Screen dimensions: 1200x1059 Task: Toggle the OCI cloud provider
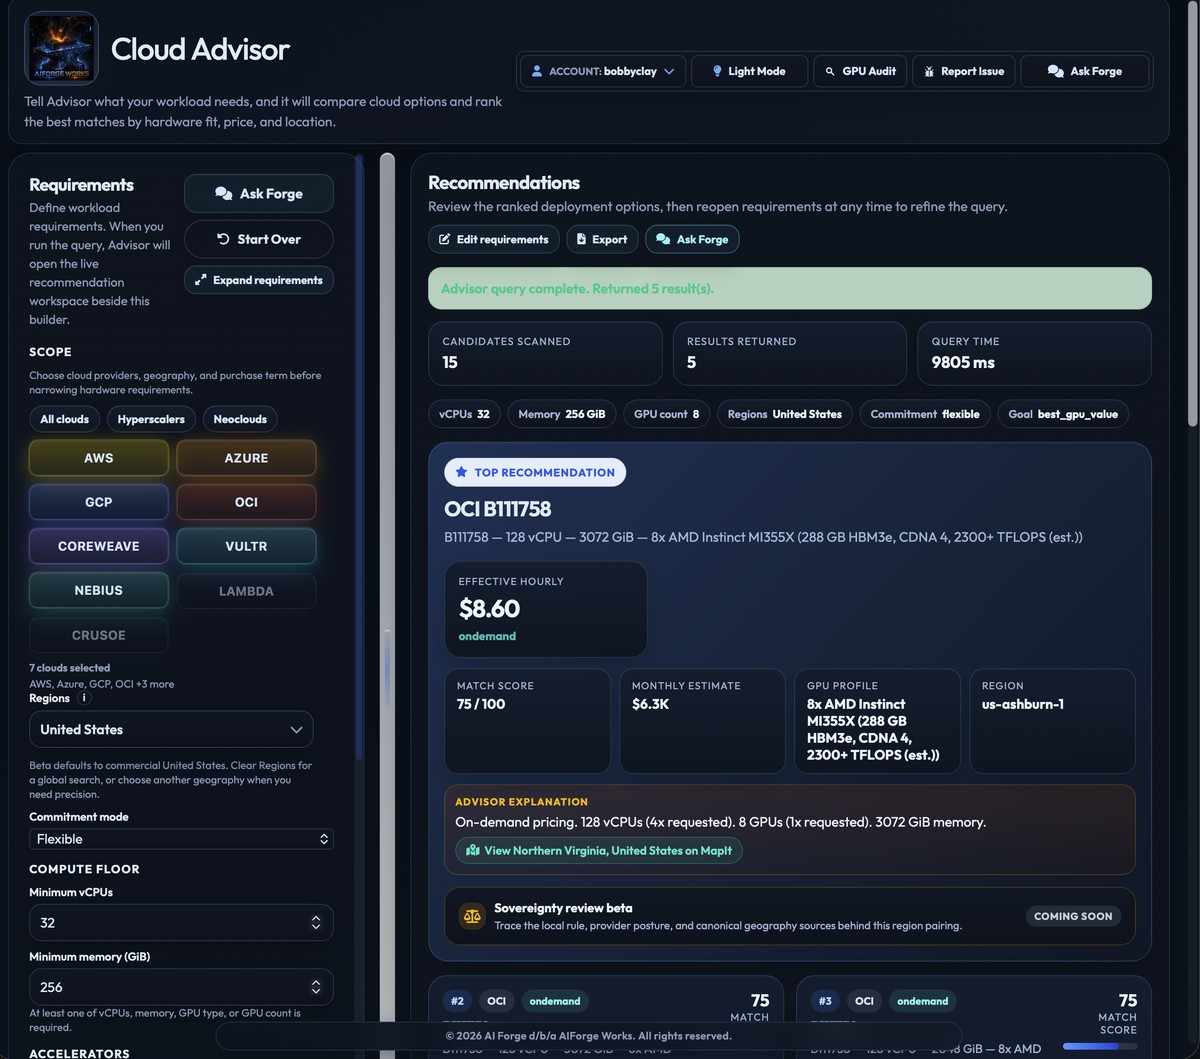[x=246, y=502]
